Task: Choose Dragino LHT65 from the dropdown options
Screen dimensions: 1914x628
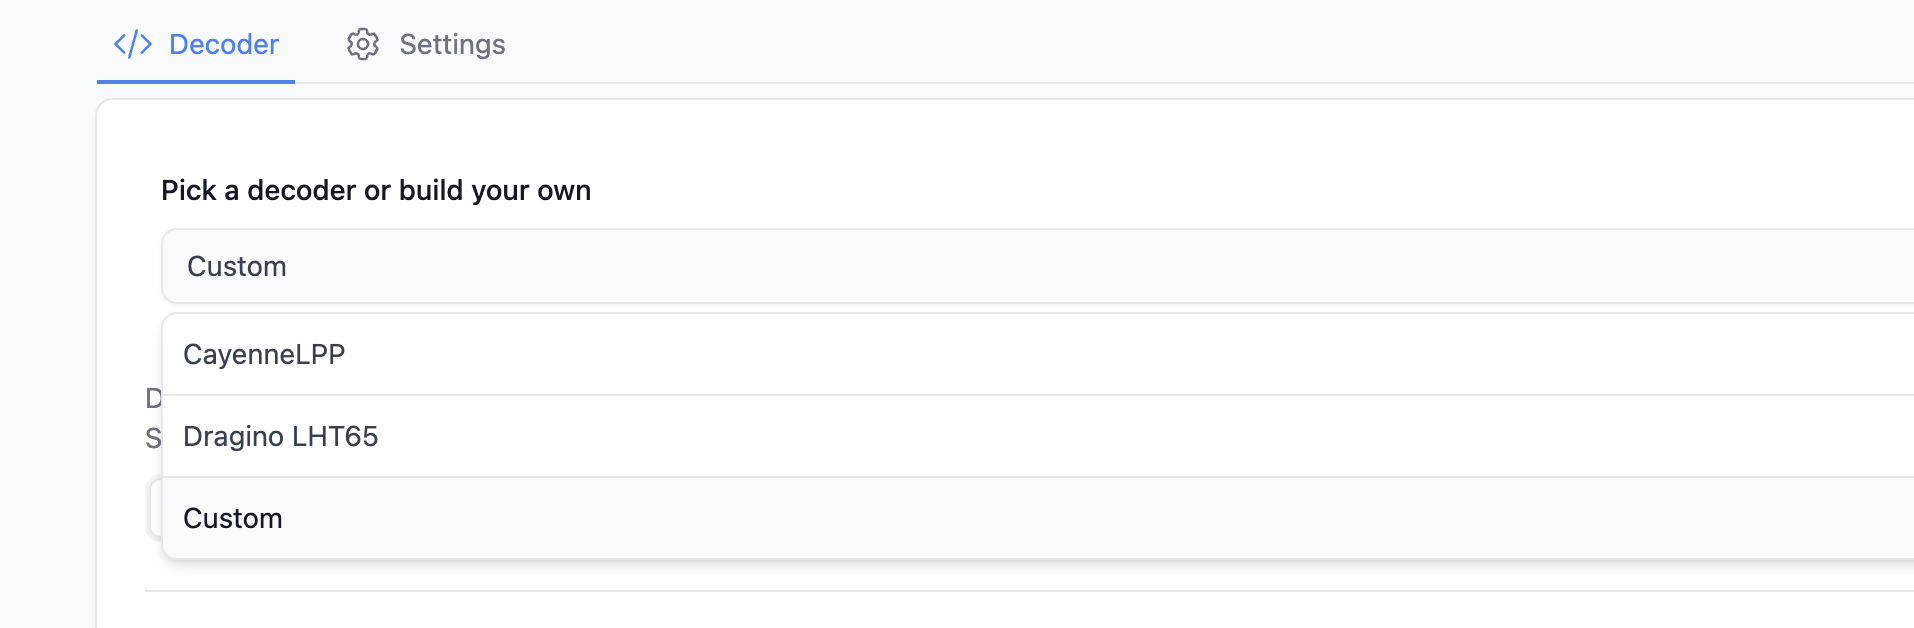Action: [x=281, y=436]
